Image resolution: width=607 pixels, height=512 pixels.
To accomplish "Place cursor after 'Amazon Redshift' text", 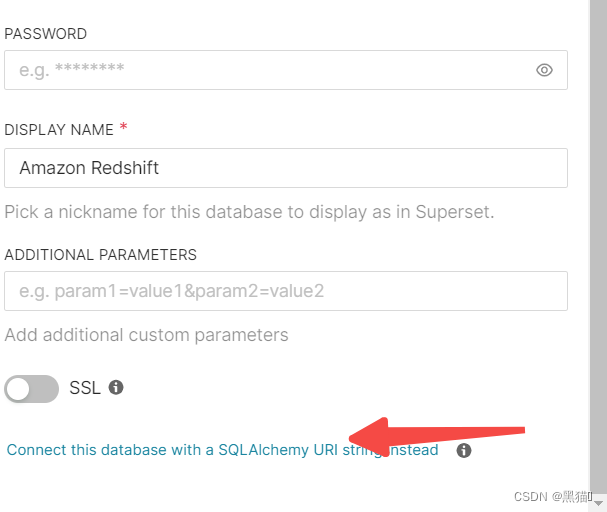I will point(160,168).
